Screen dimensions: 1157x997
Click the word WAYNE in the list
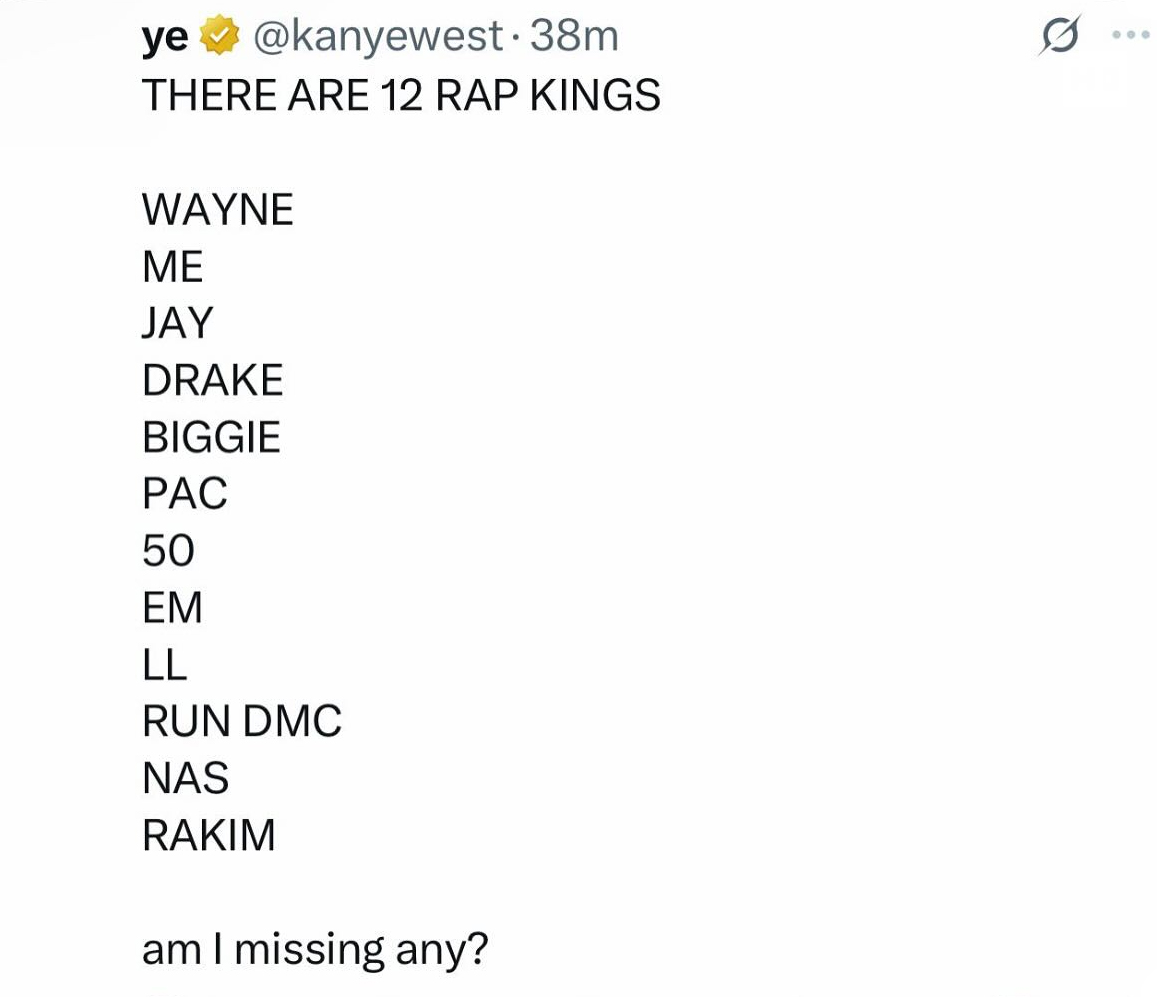[x=218, y=210]
